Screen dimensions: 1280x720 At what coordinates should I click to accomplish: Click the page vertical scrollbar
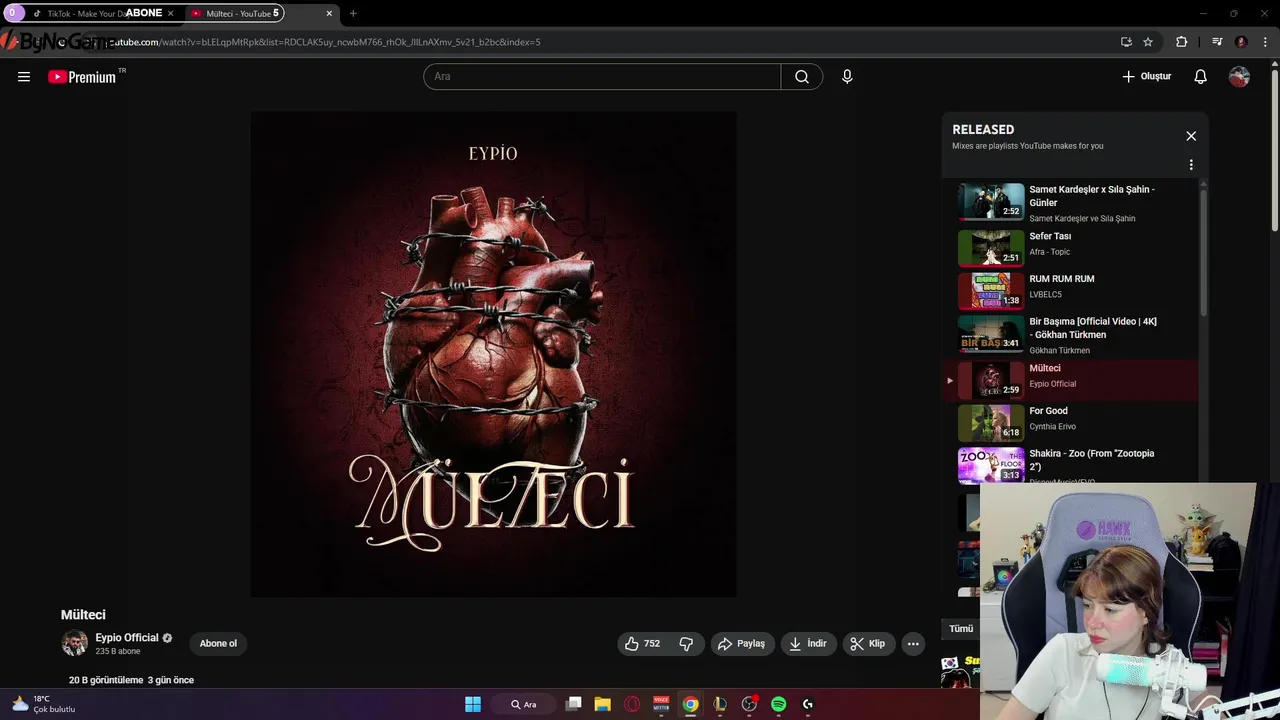(x=1275, y=150)
